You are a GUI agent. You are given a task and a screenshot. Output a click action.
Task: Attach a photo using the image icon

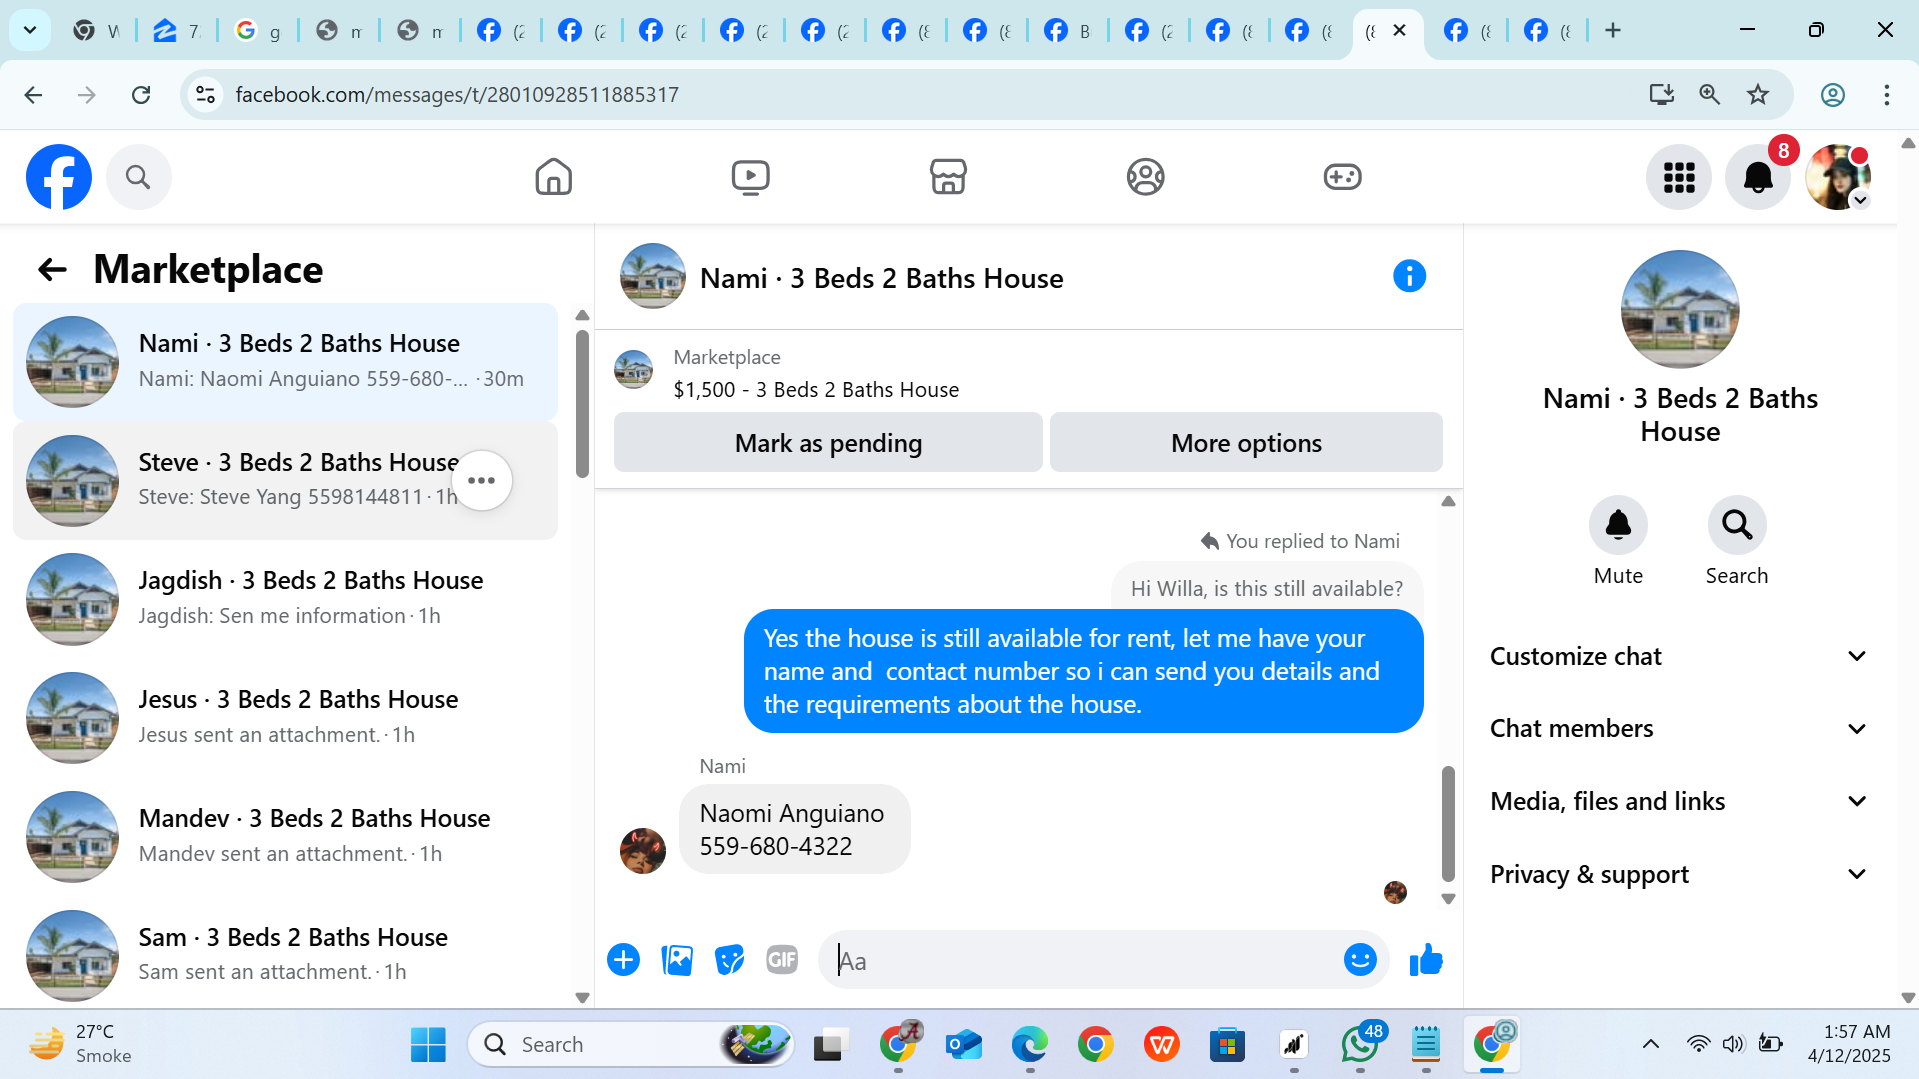(x=677, y=960)
